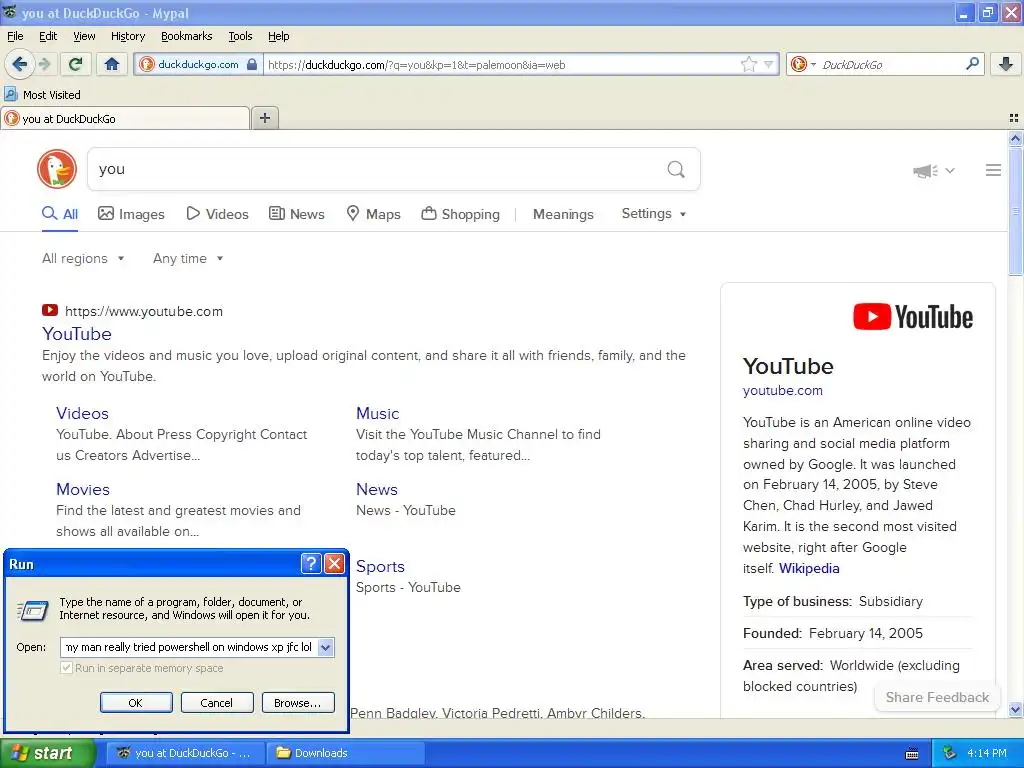Switch to the Shopping search tab
1024x768 pixels.
click(460, 214)
